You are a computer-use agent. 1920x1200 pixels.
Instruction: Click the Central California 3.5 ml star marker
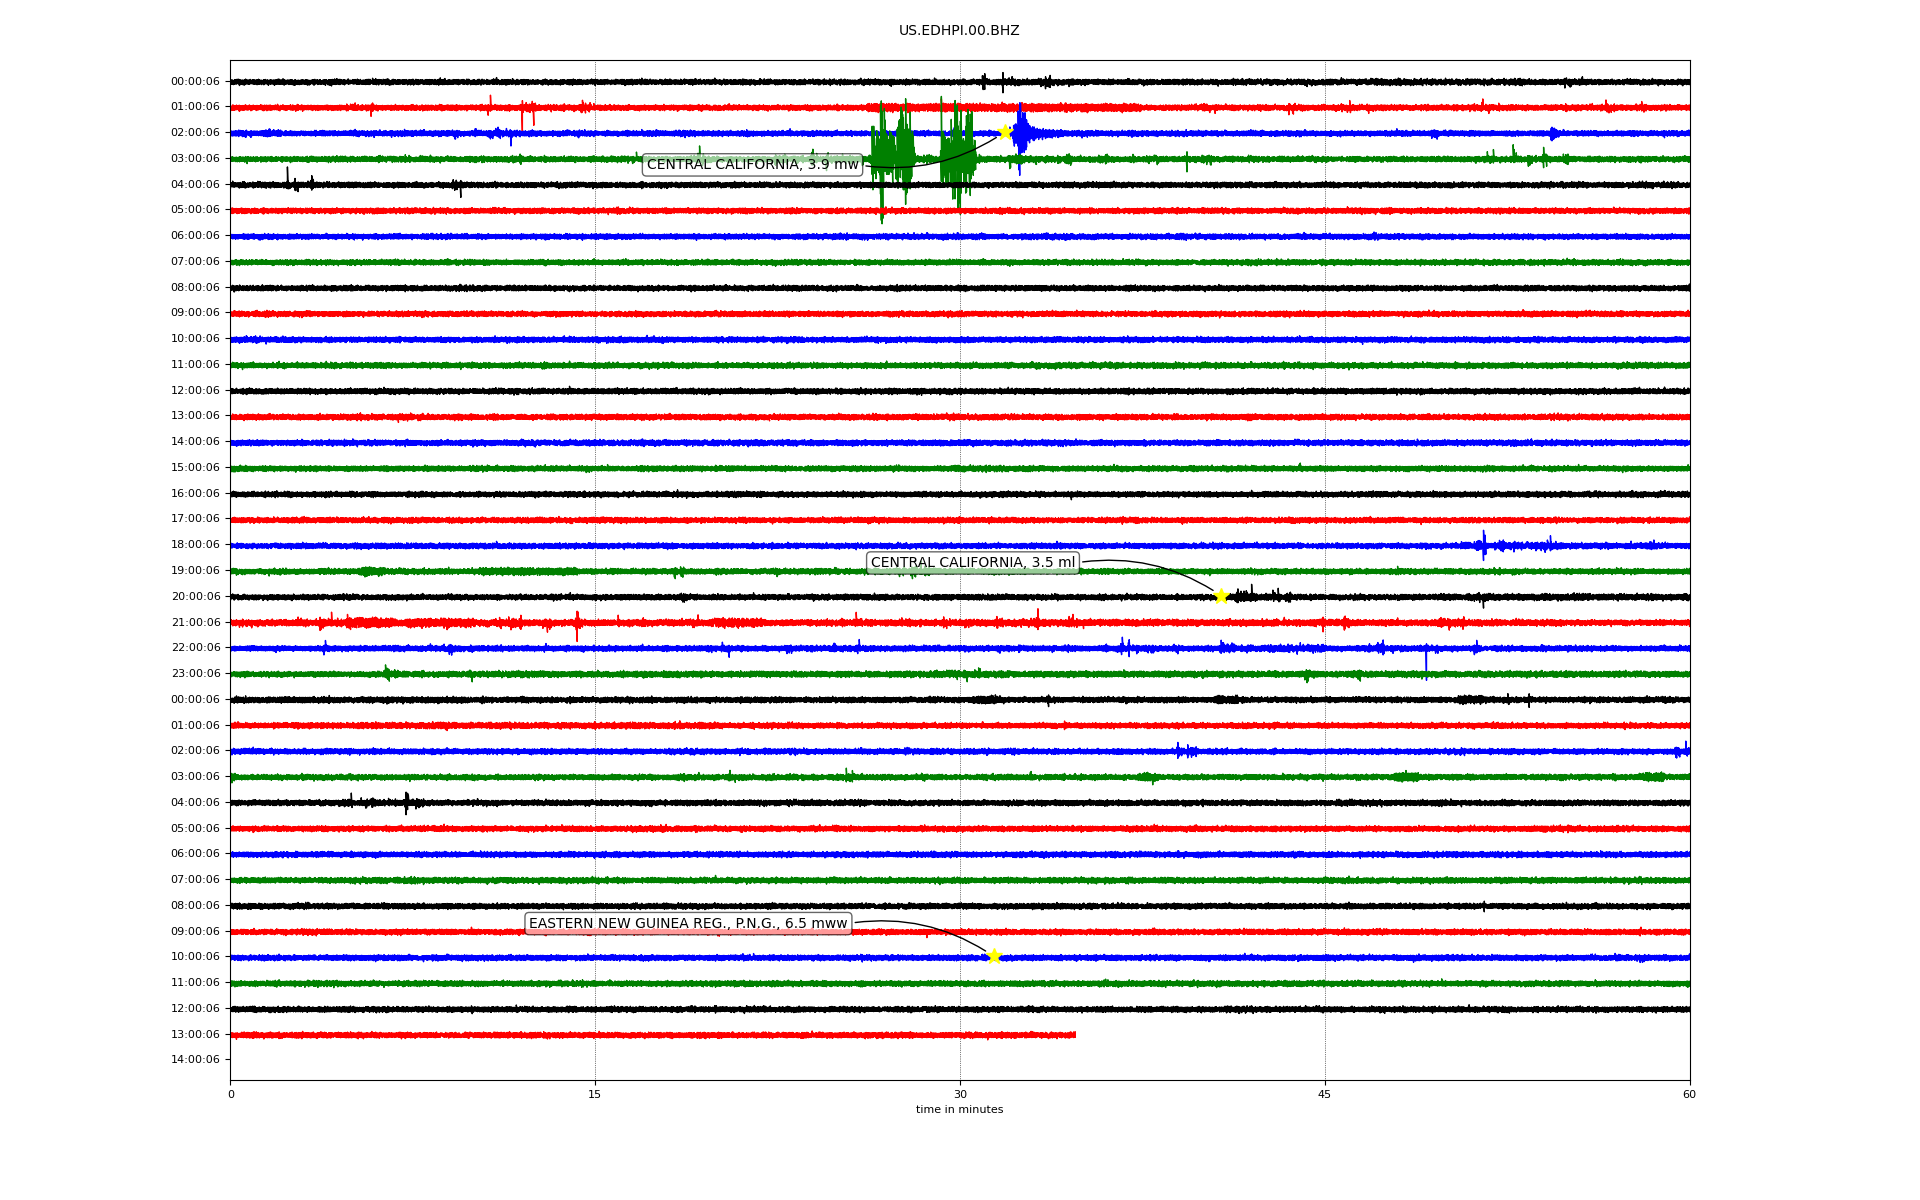pos(1221,596)
